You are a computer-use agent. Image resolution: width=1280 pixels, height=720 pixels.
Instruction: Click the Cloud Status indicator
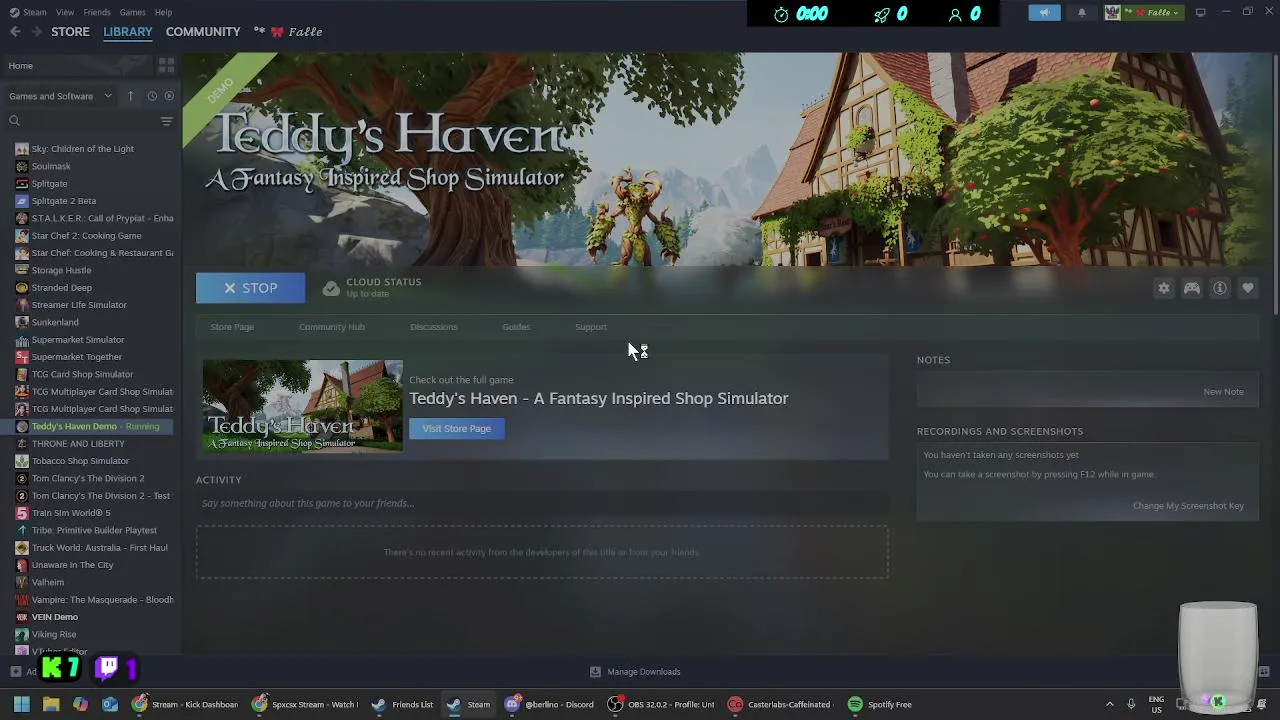click(x=372, y=288)
